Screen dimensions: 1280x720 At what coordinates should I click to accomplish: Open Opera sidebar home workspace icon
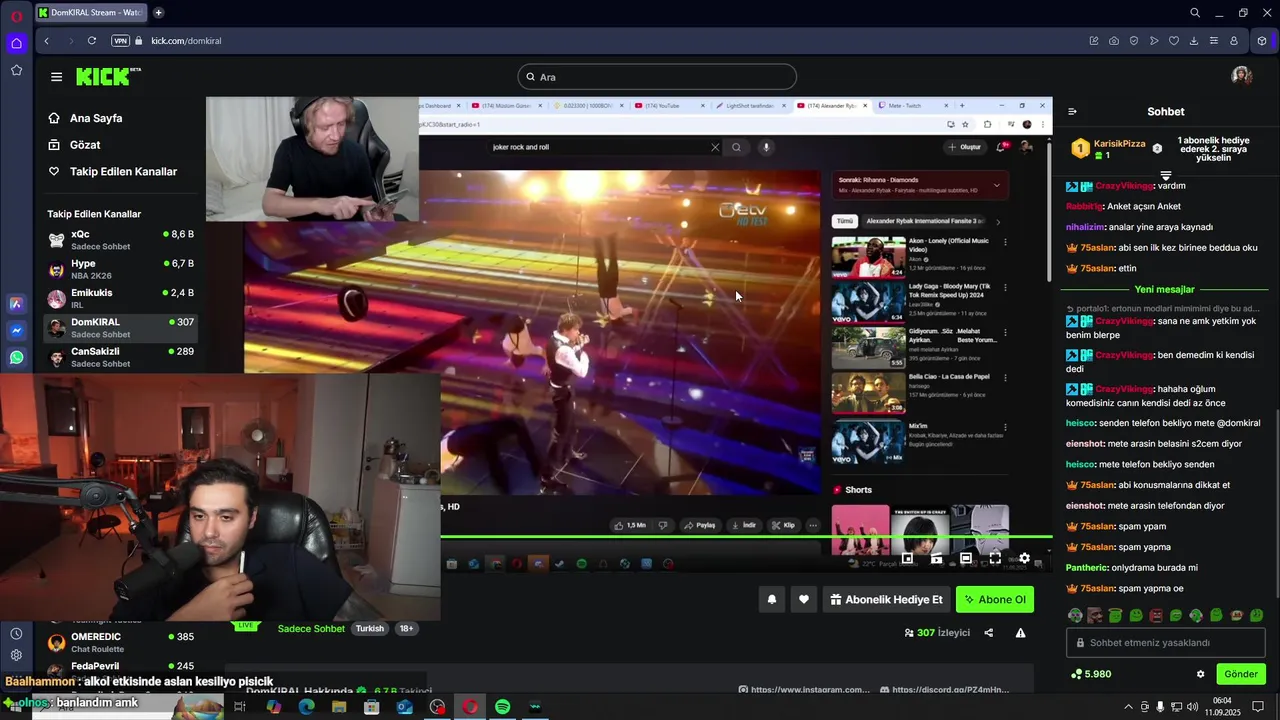point(16,43)
